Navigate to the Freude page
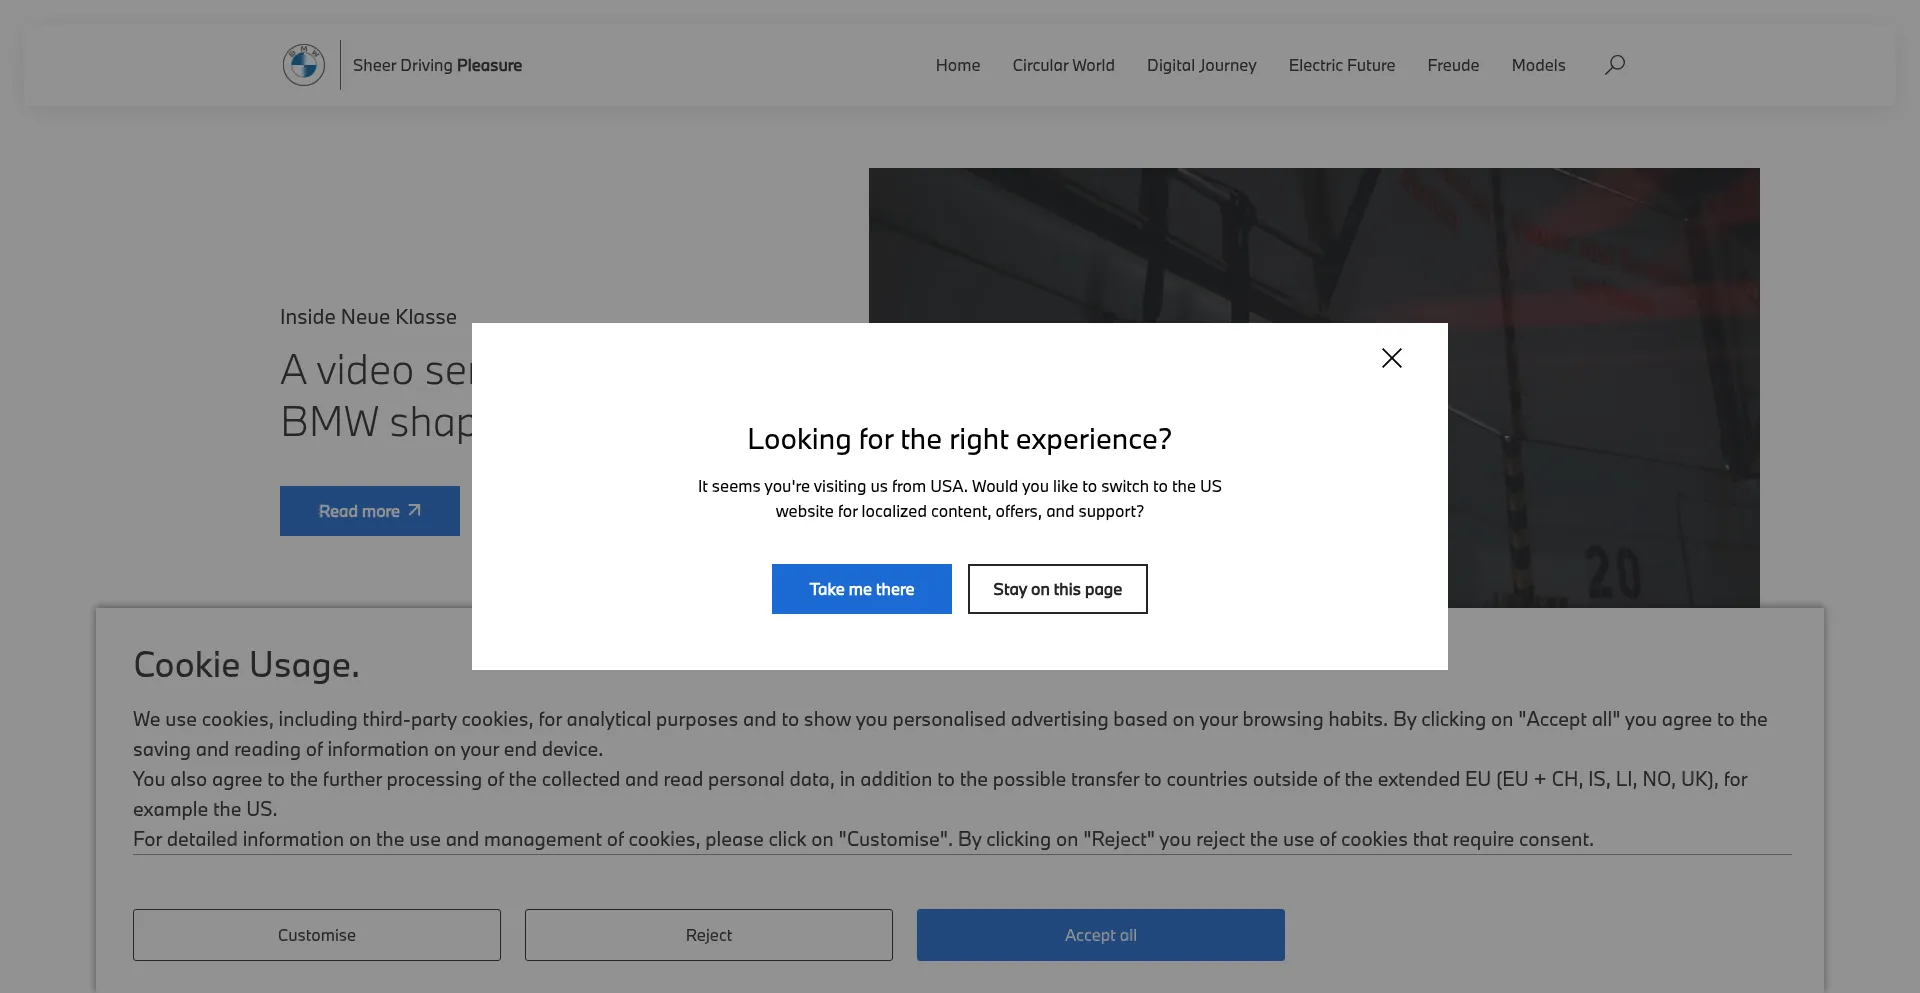 point(1452,65)
